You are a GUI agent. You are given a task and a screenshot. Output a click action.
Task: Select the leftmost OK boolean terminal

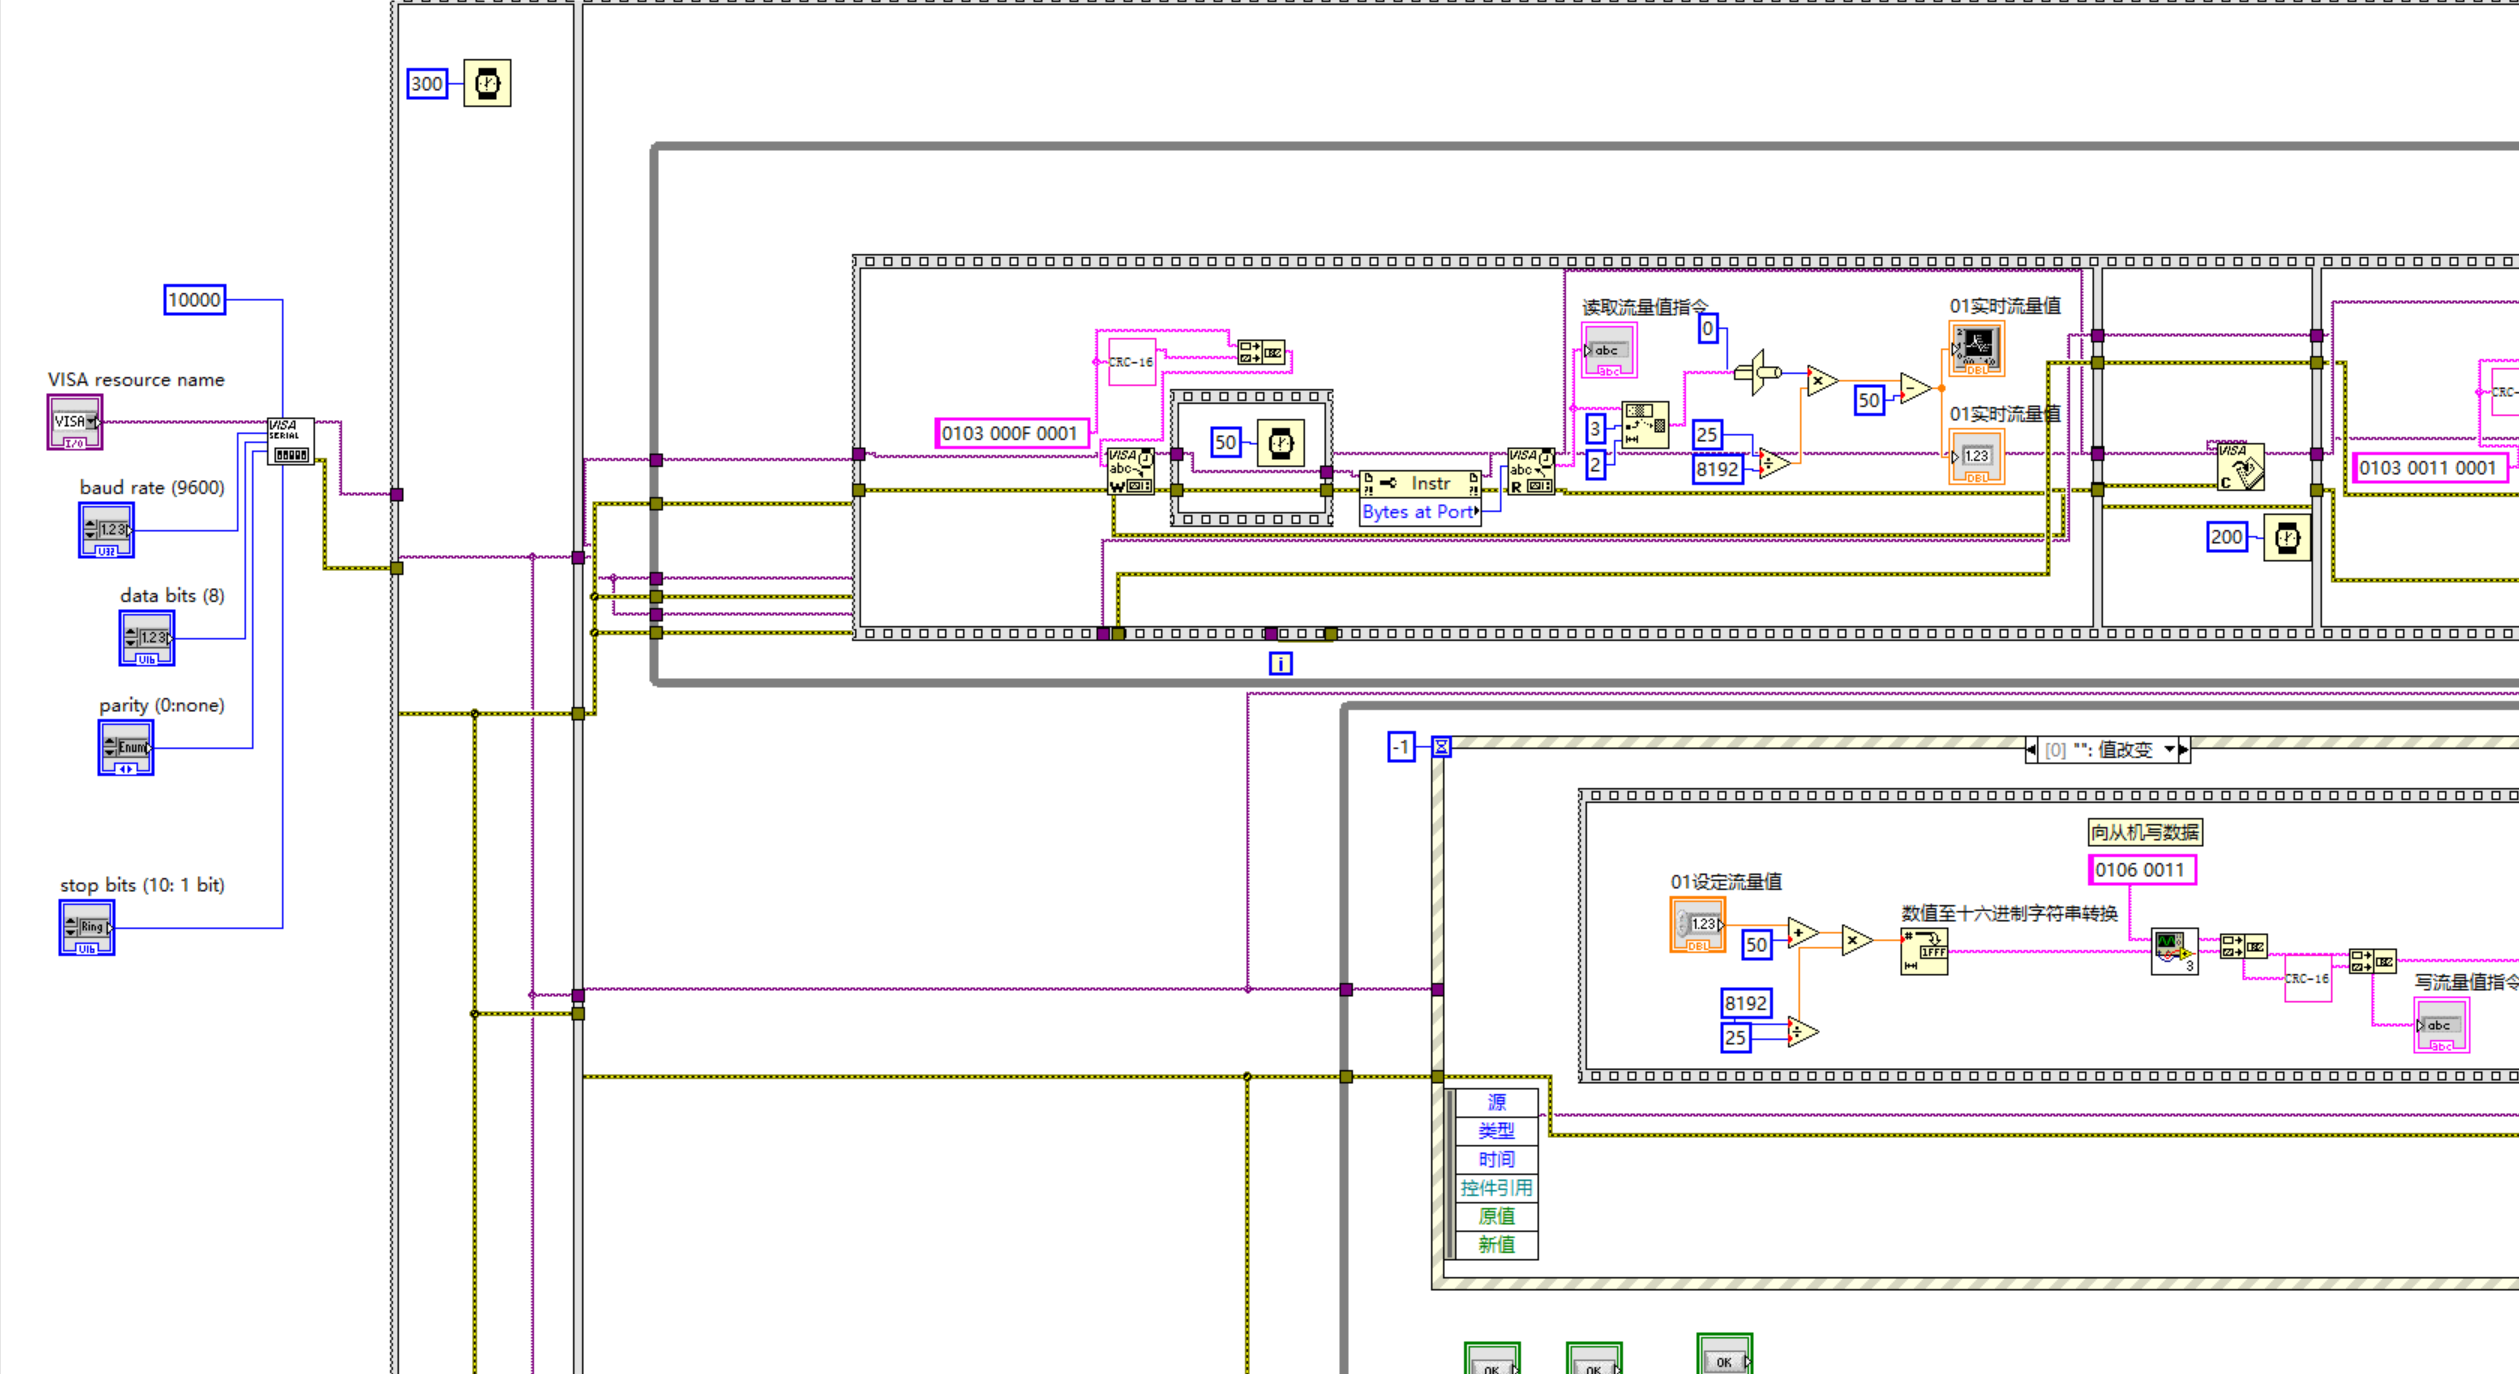[1491, 1362]
